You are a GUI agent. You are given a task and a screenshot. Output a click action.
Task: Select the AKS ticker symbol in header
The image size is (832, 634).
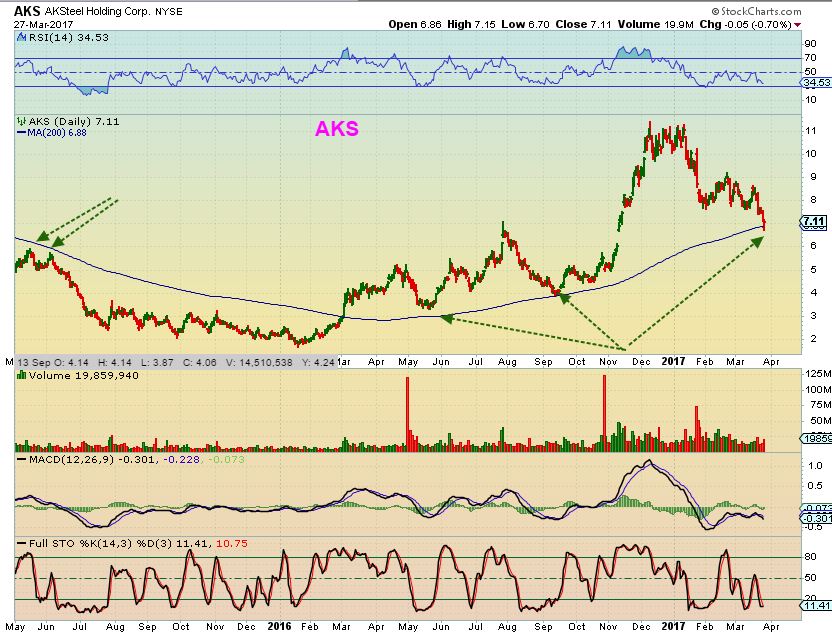[x=27, y=11]
